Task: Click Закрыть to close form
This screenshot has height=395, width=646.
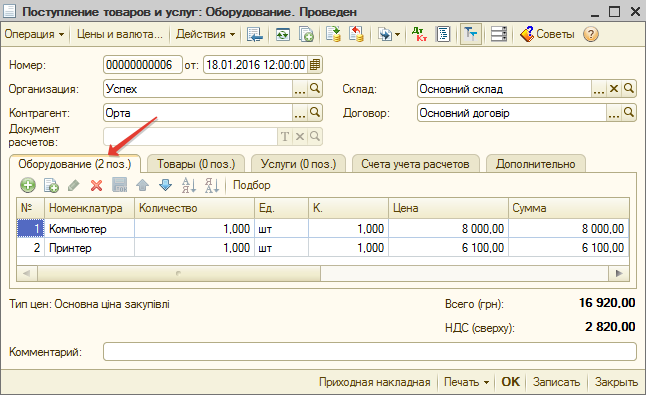Action: pos(616,382)
